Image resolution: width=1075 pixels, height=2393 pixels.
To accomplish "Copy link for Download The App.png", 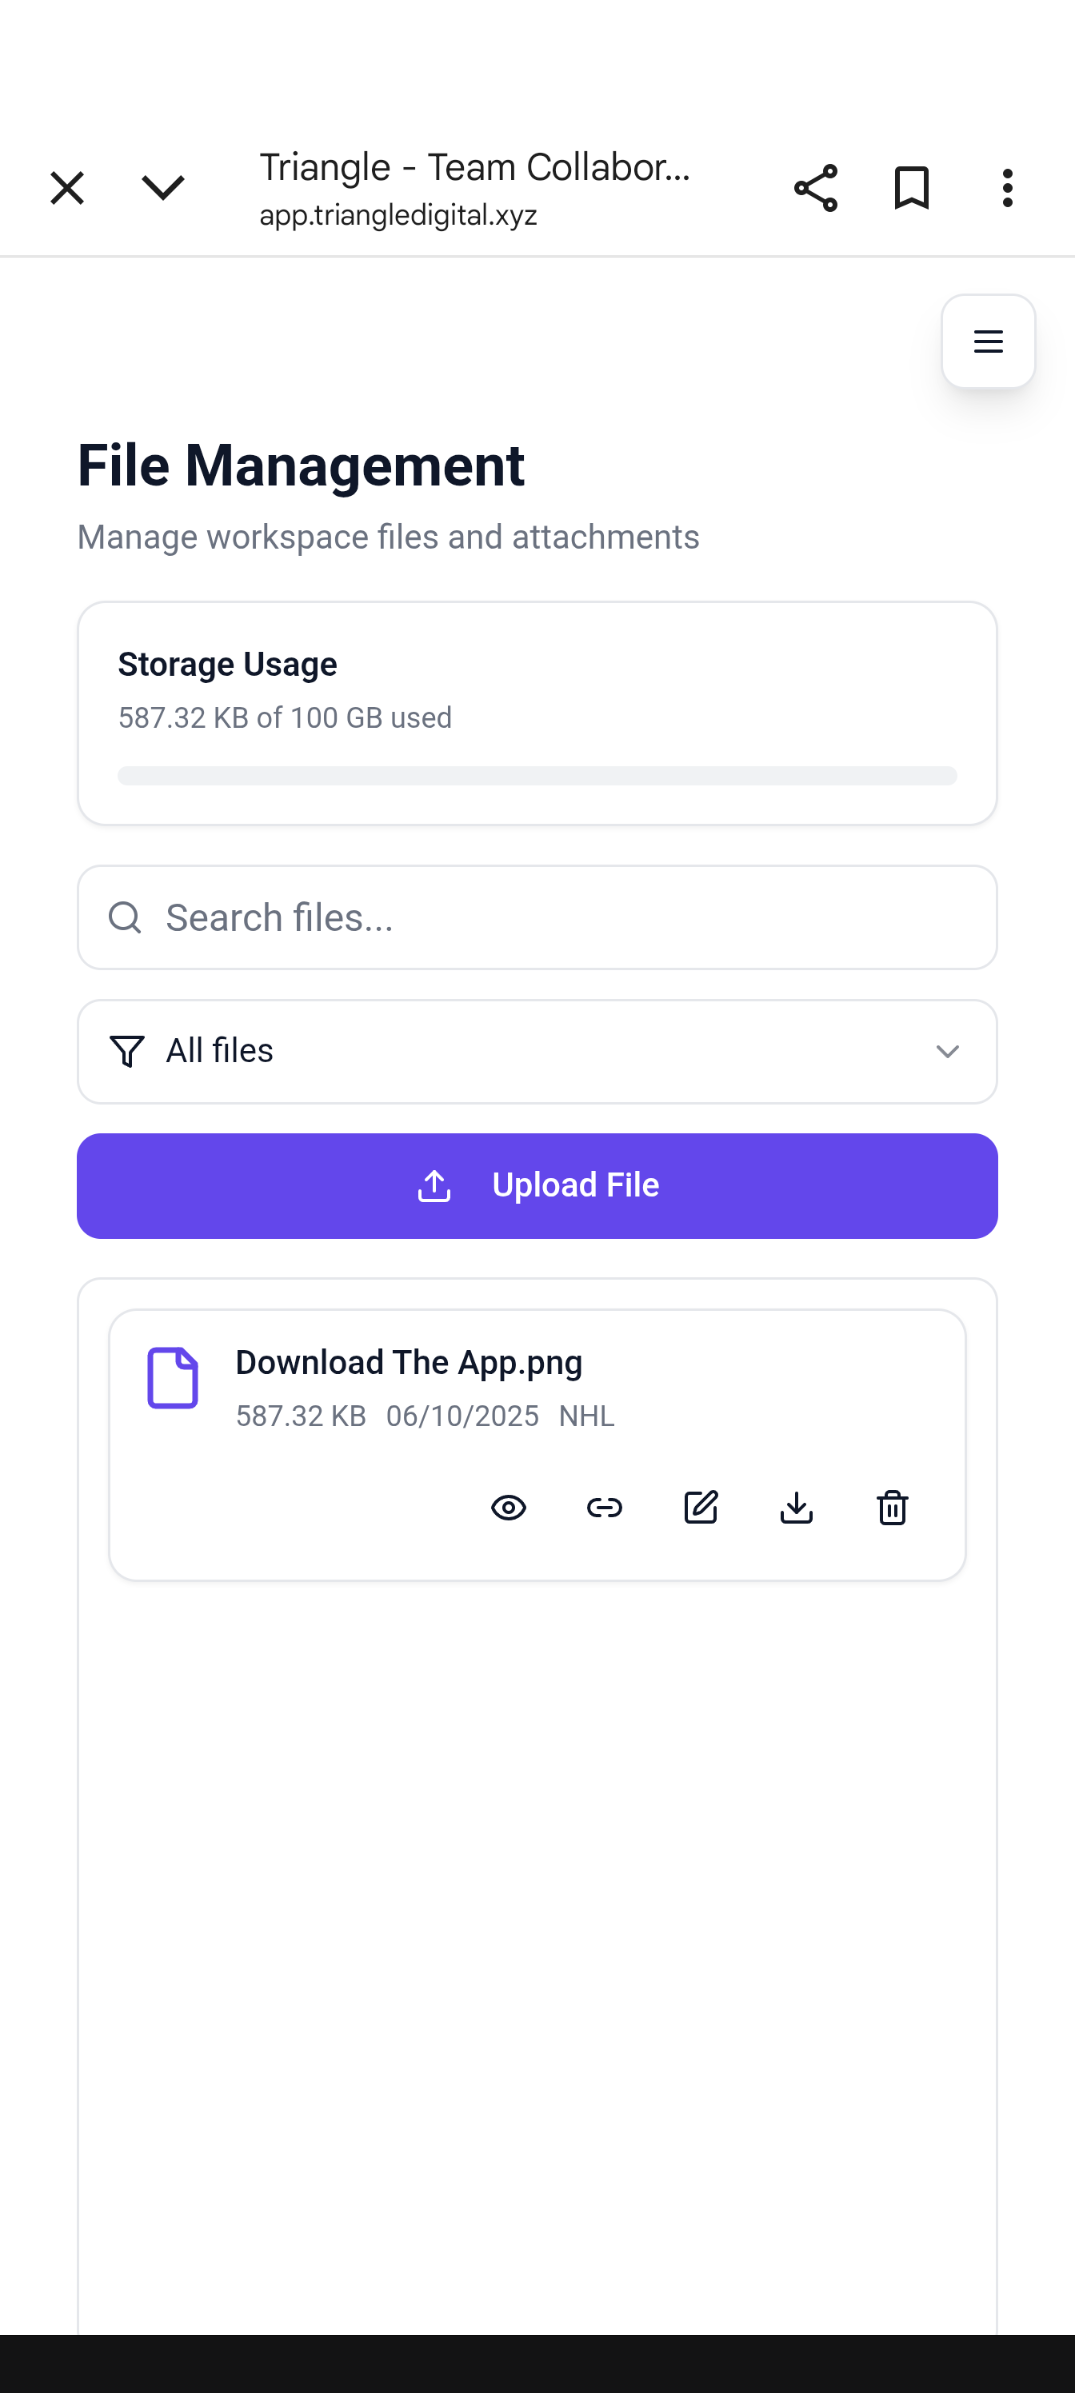I will 604,1507.
